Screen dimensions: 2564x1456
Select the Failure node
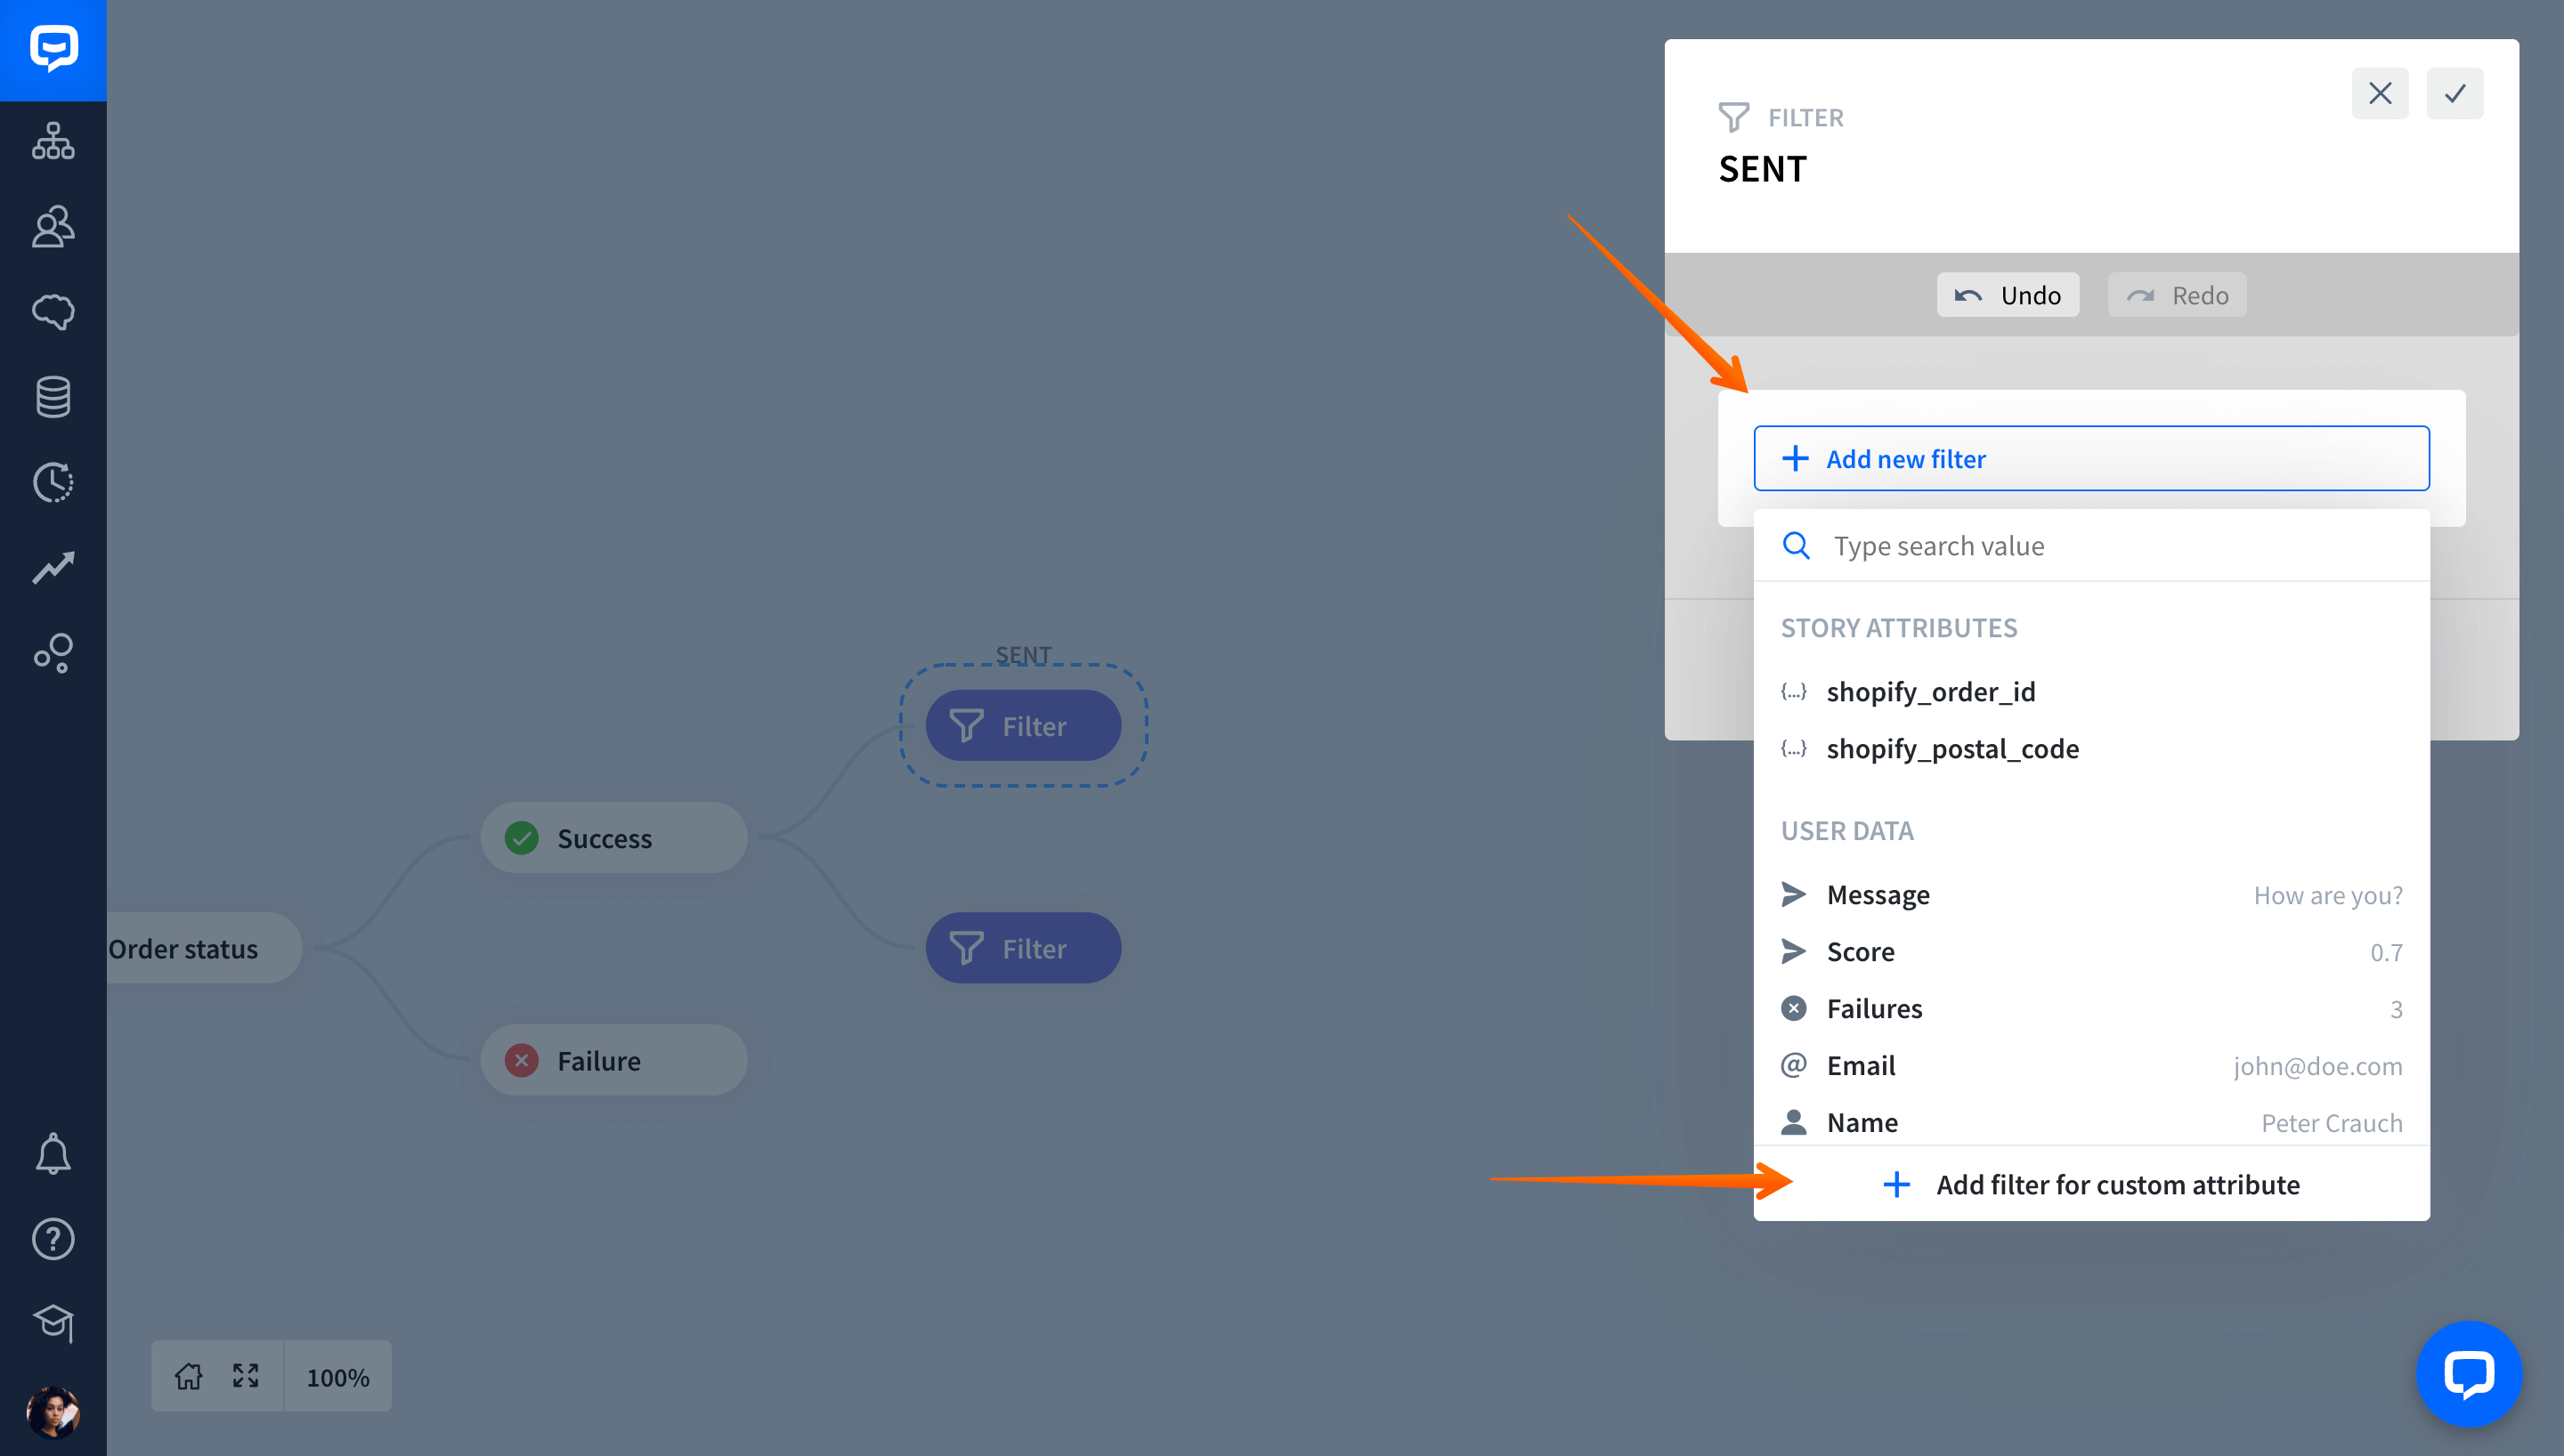click(x=614, y=1060)
